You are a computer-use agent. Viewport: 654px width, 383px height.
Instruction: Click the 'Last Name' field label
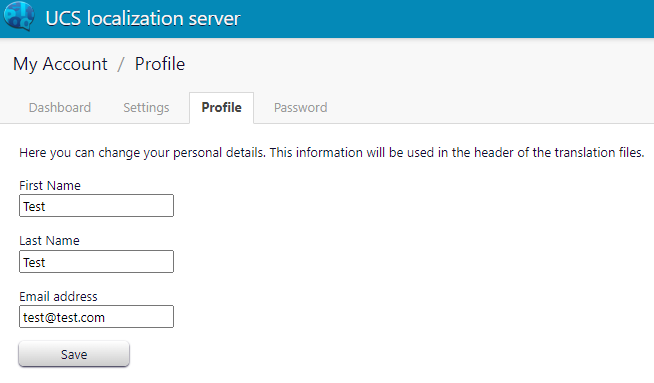(x=49, y=241)
